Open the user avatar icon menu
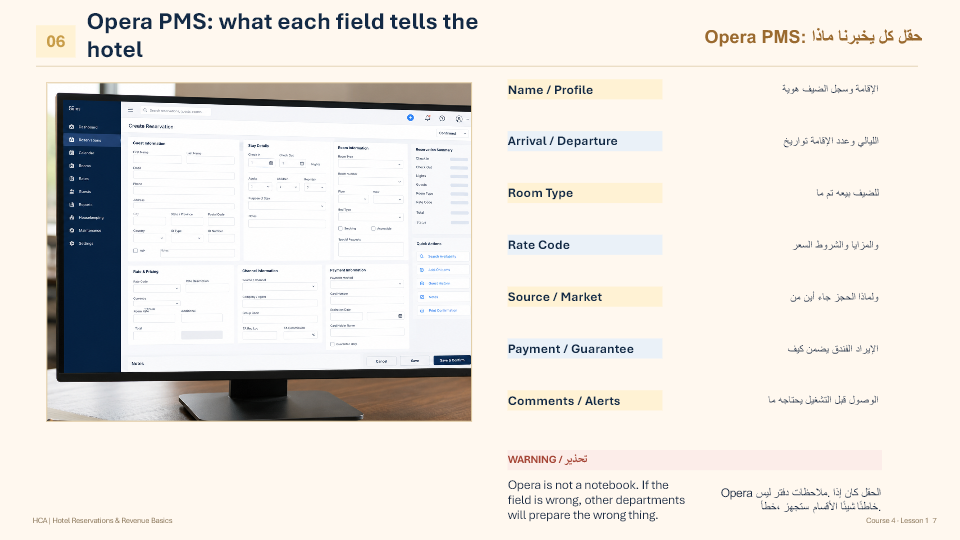 [459, 119]
